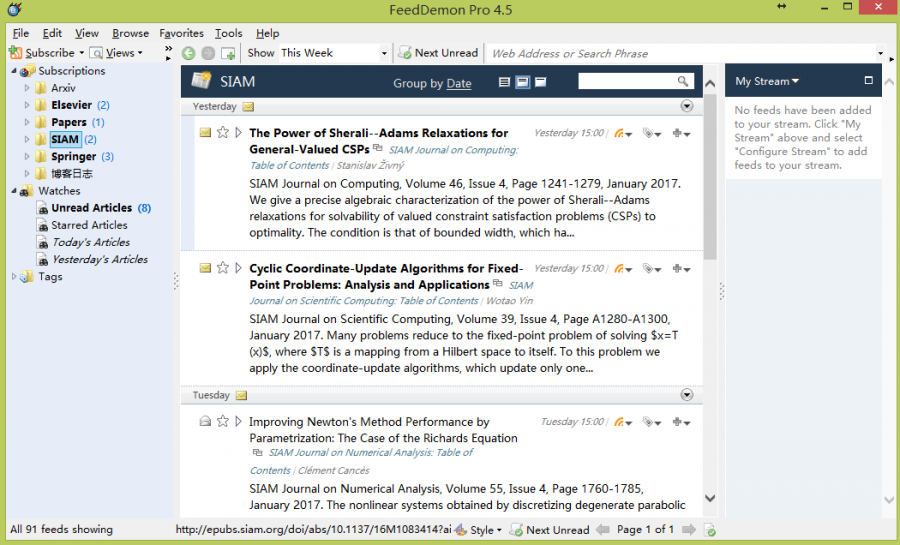Switch to full-article view icon in the SIAM header
900x545 pixels.
pos(541,82)
